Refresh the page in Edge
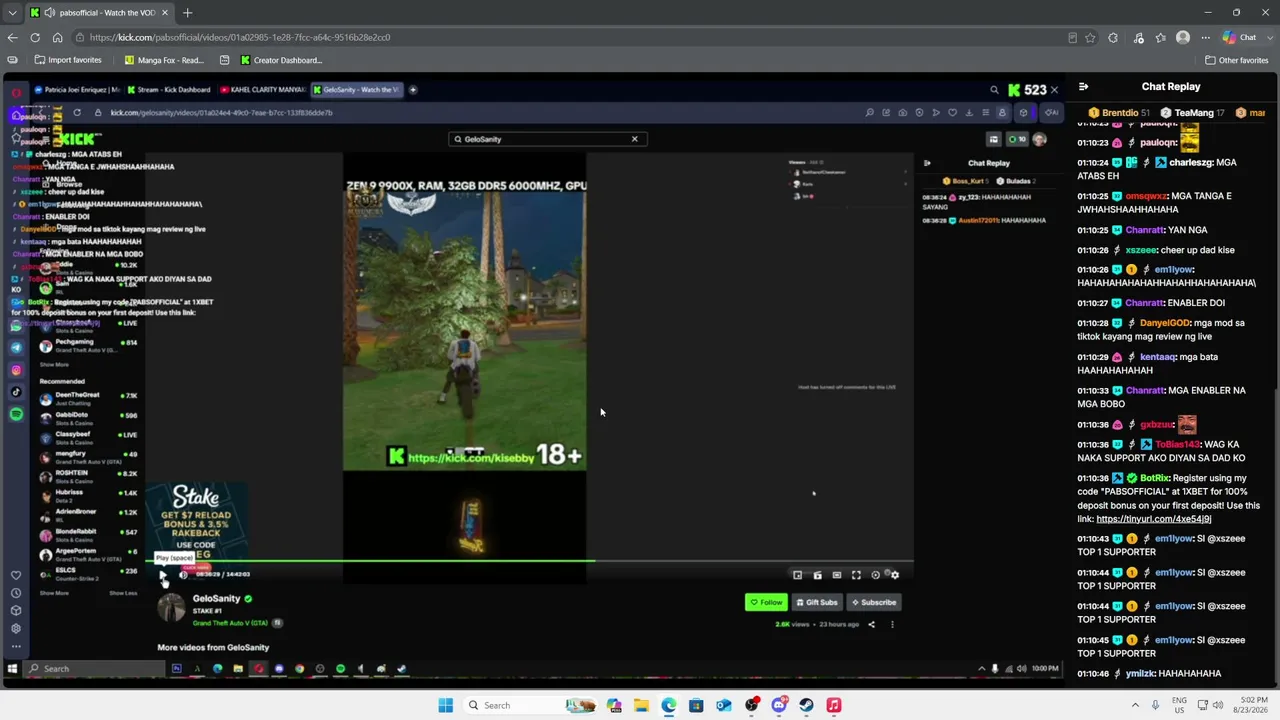Image resolution: width=1280 pixels, height=720 pixels. click(x=35, y=37)
